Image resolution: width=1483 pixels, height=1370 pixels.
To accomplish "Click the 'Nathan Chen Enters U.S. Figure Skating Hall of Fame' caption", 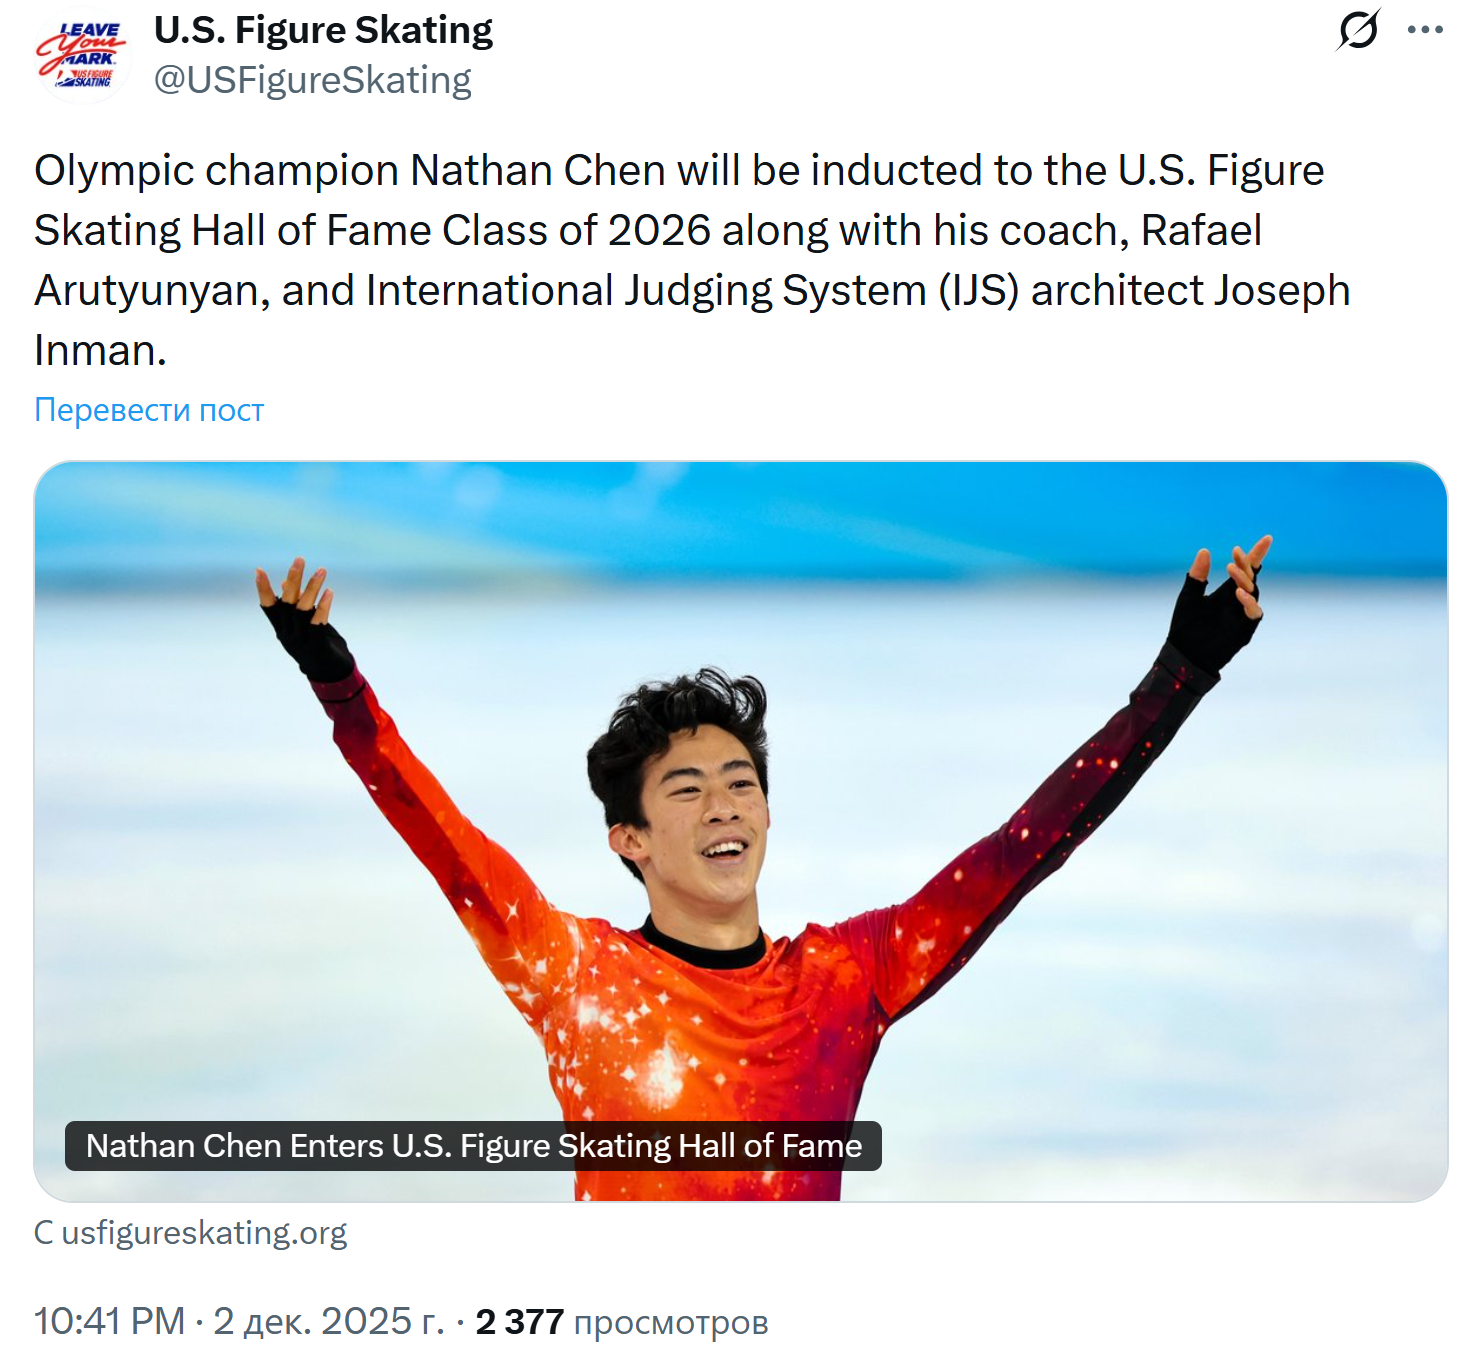I will coord(473,1146).
